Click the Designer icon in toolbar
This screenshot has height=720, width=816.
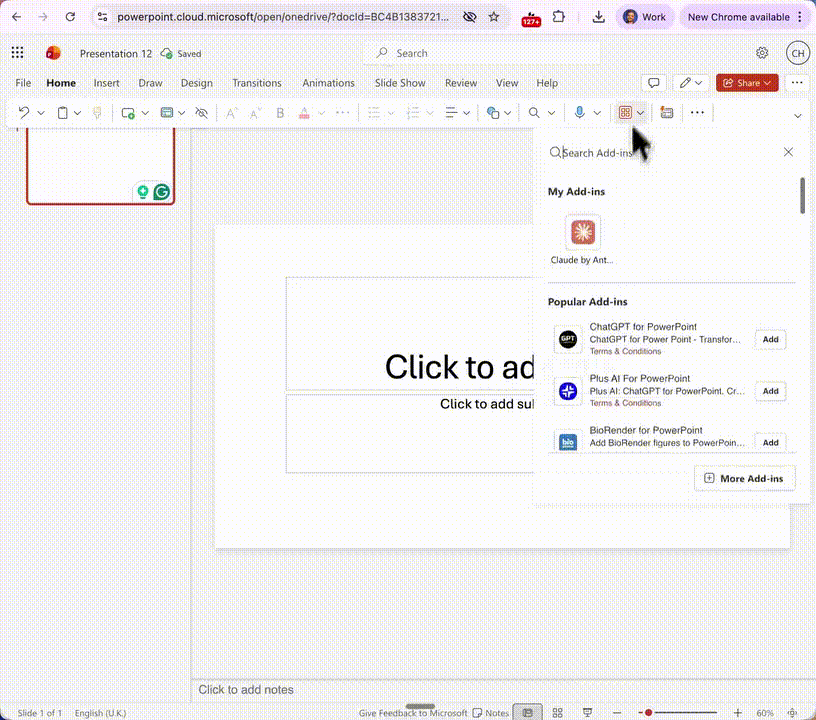pos(666,113)
